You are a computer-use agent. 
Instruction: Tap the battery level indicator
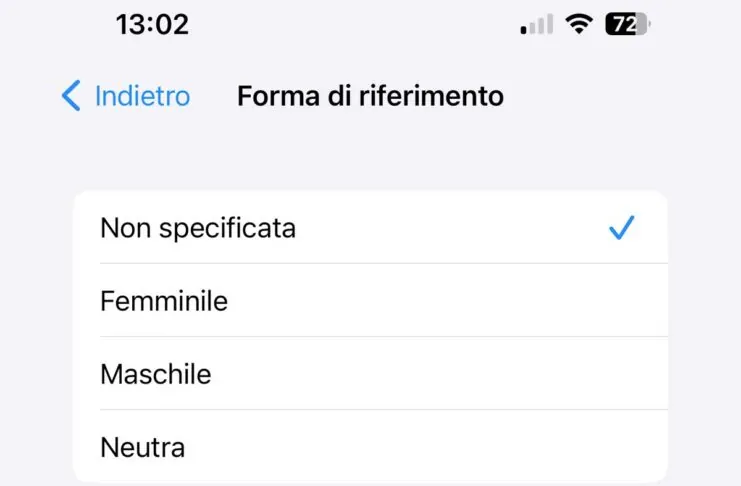click(627, 25)
